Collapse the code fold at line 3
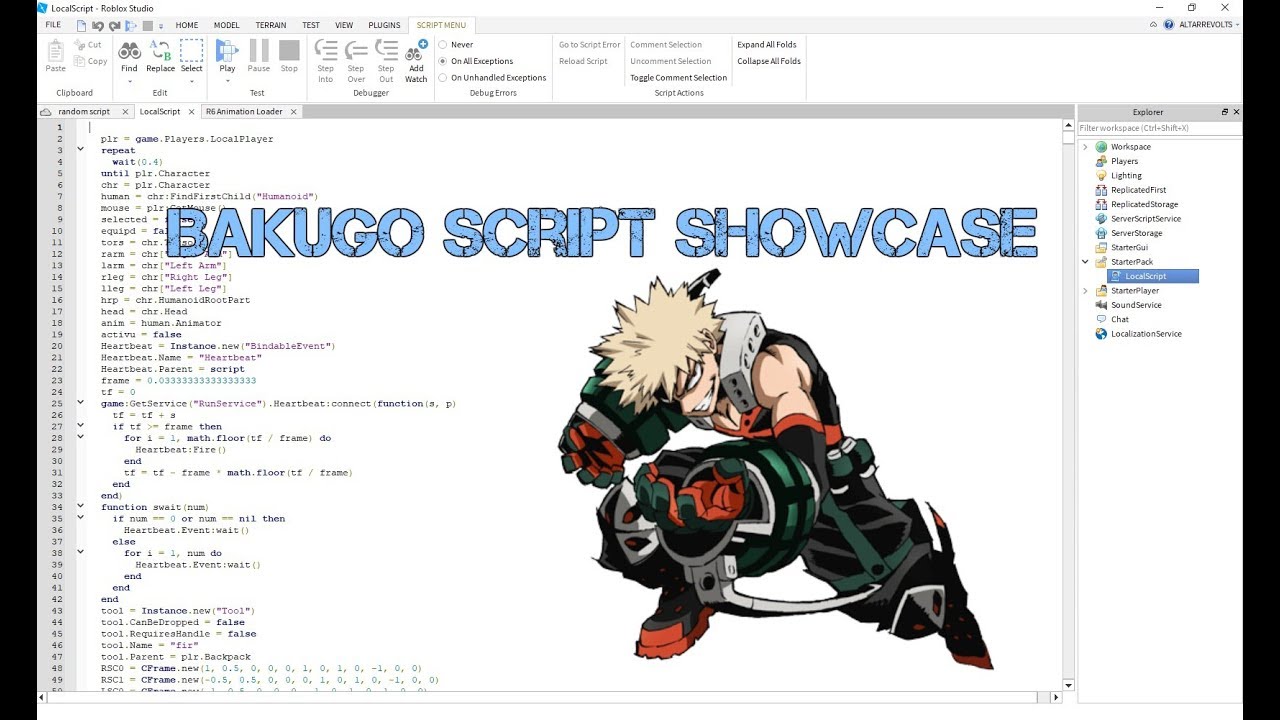The height and width of the screenshot is (720, 1280). (x=81, y=150)
